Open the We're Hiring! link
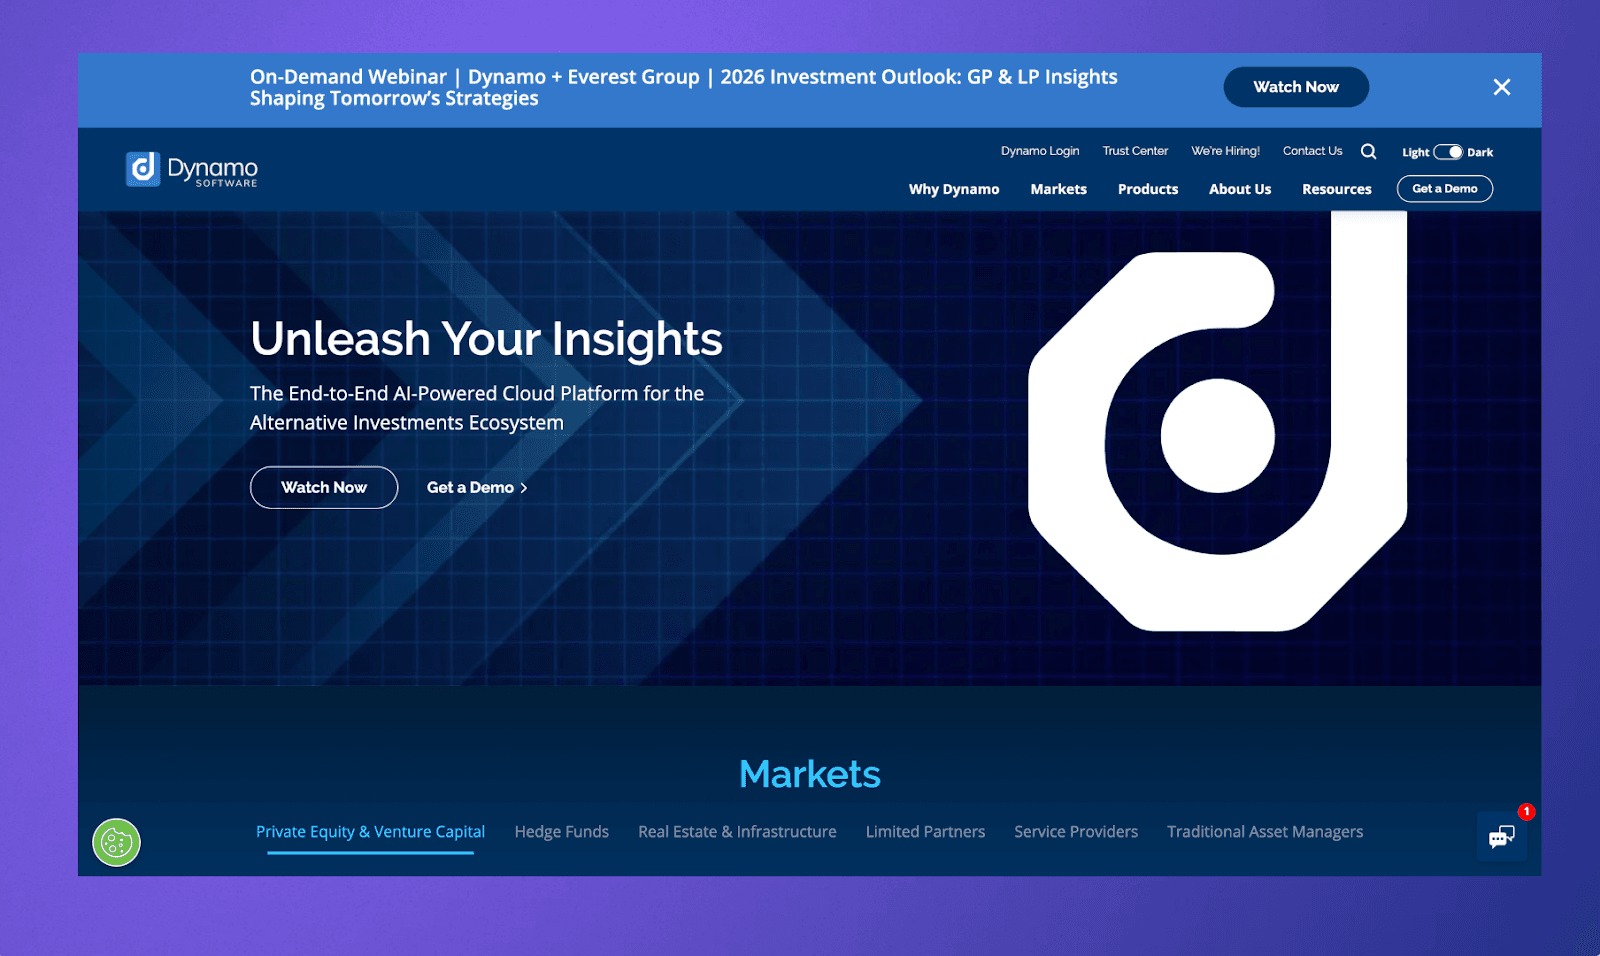The height and width of the screenshot is (956, 1600). (x=1225, y=151)
